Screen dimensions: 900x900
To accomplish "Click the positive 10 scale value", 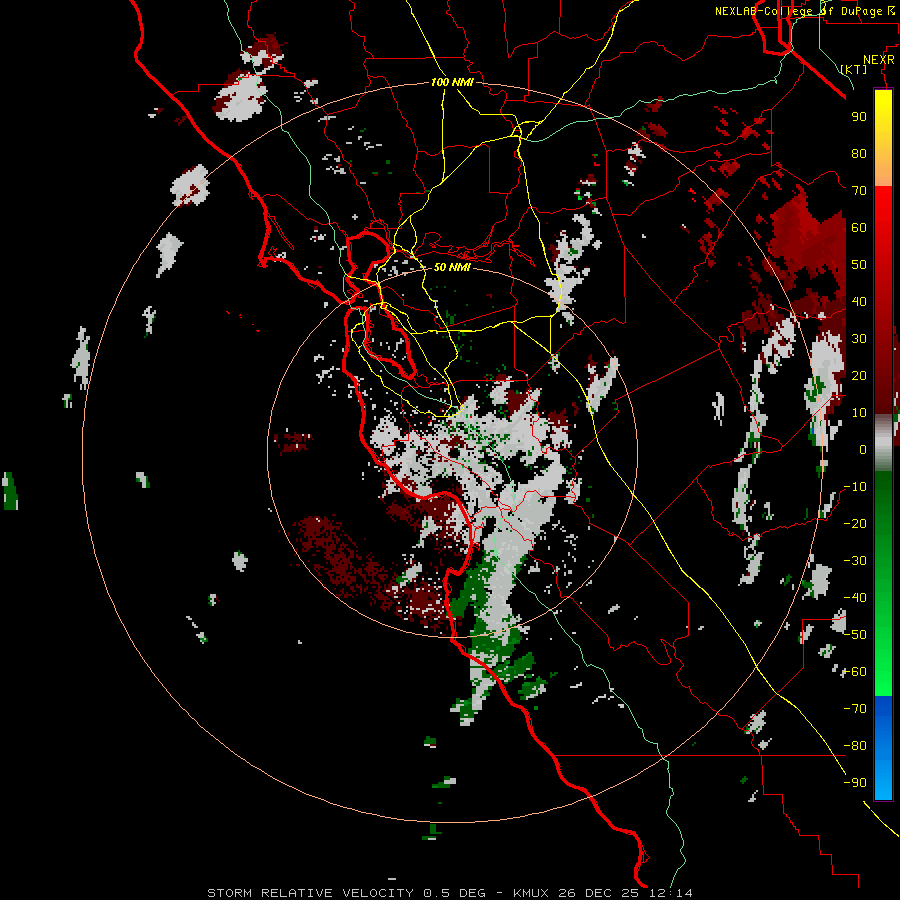I will point(859,413).
